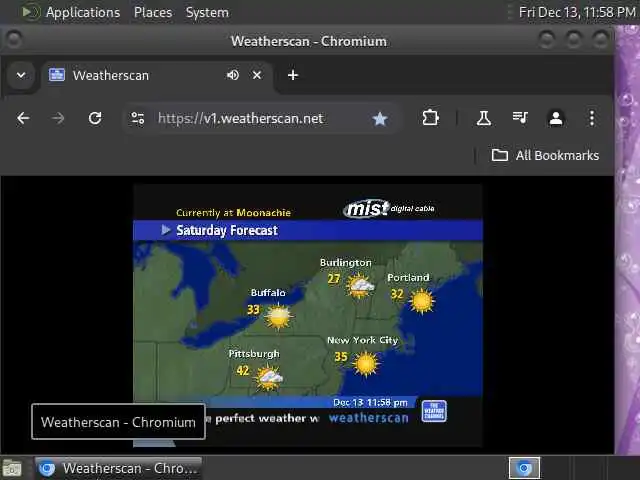Click the Saturday Forecast play arrow
The width and height of the screenshot is (640, 480).
point(166,230)
